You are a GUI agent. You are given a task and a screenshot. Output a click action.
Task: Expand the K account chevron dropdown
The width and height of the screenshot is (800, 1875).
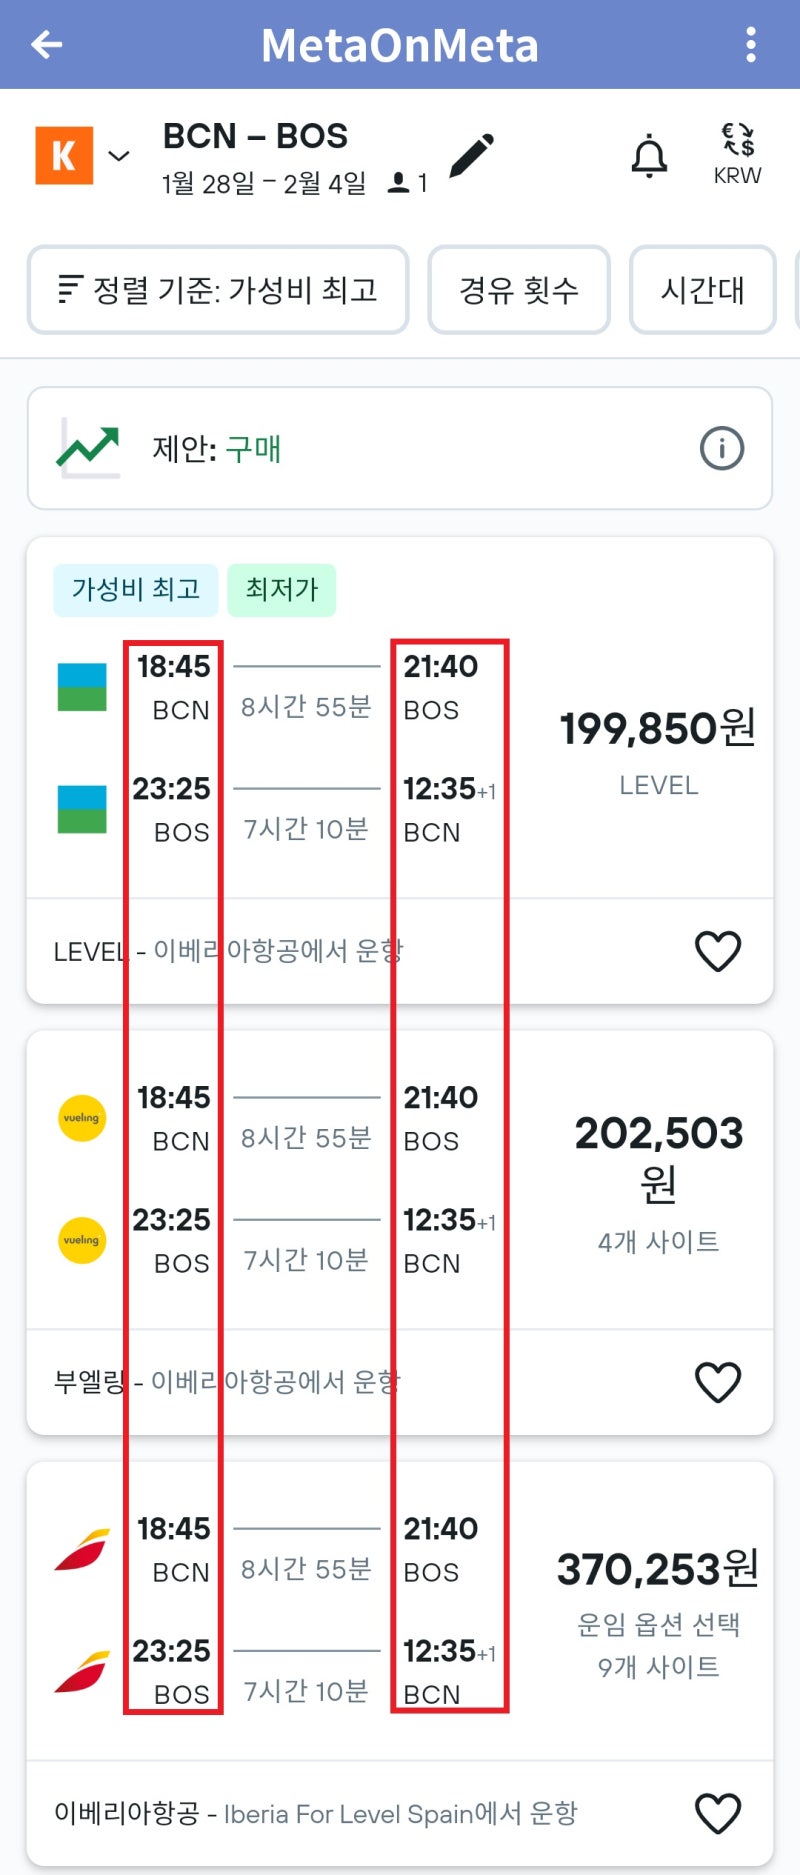tap(119, 156)
